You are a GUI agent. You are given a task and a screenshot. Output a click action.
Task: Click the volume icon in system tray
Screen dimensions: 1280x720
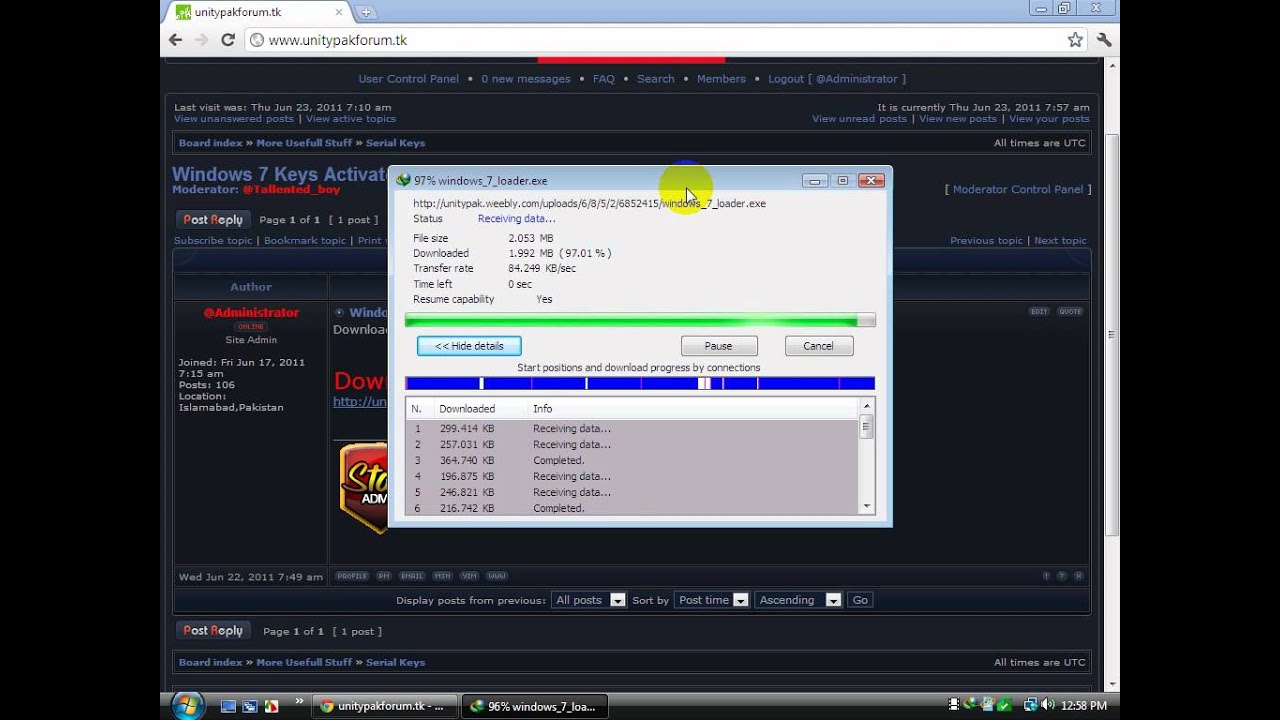coord(1047,705)
